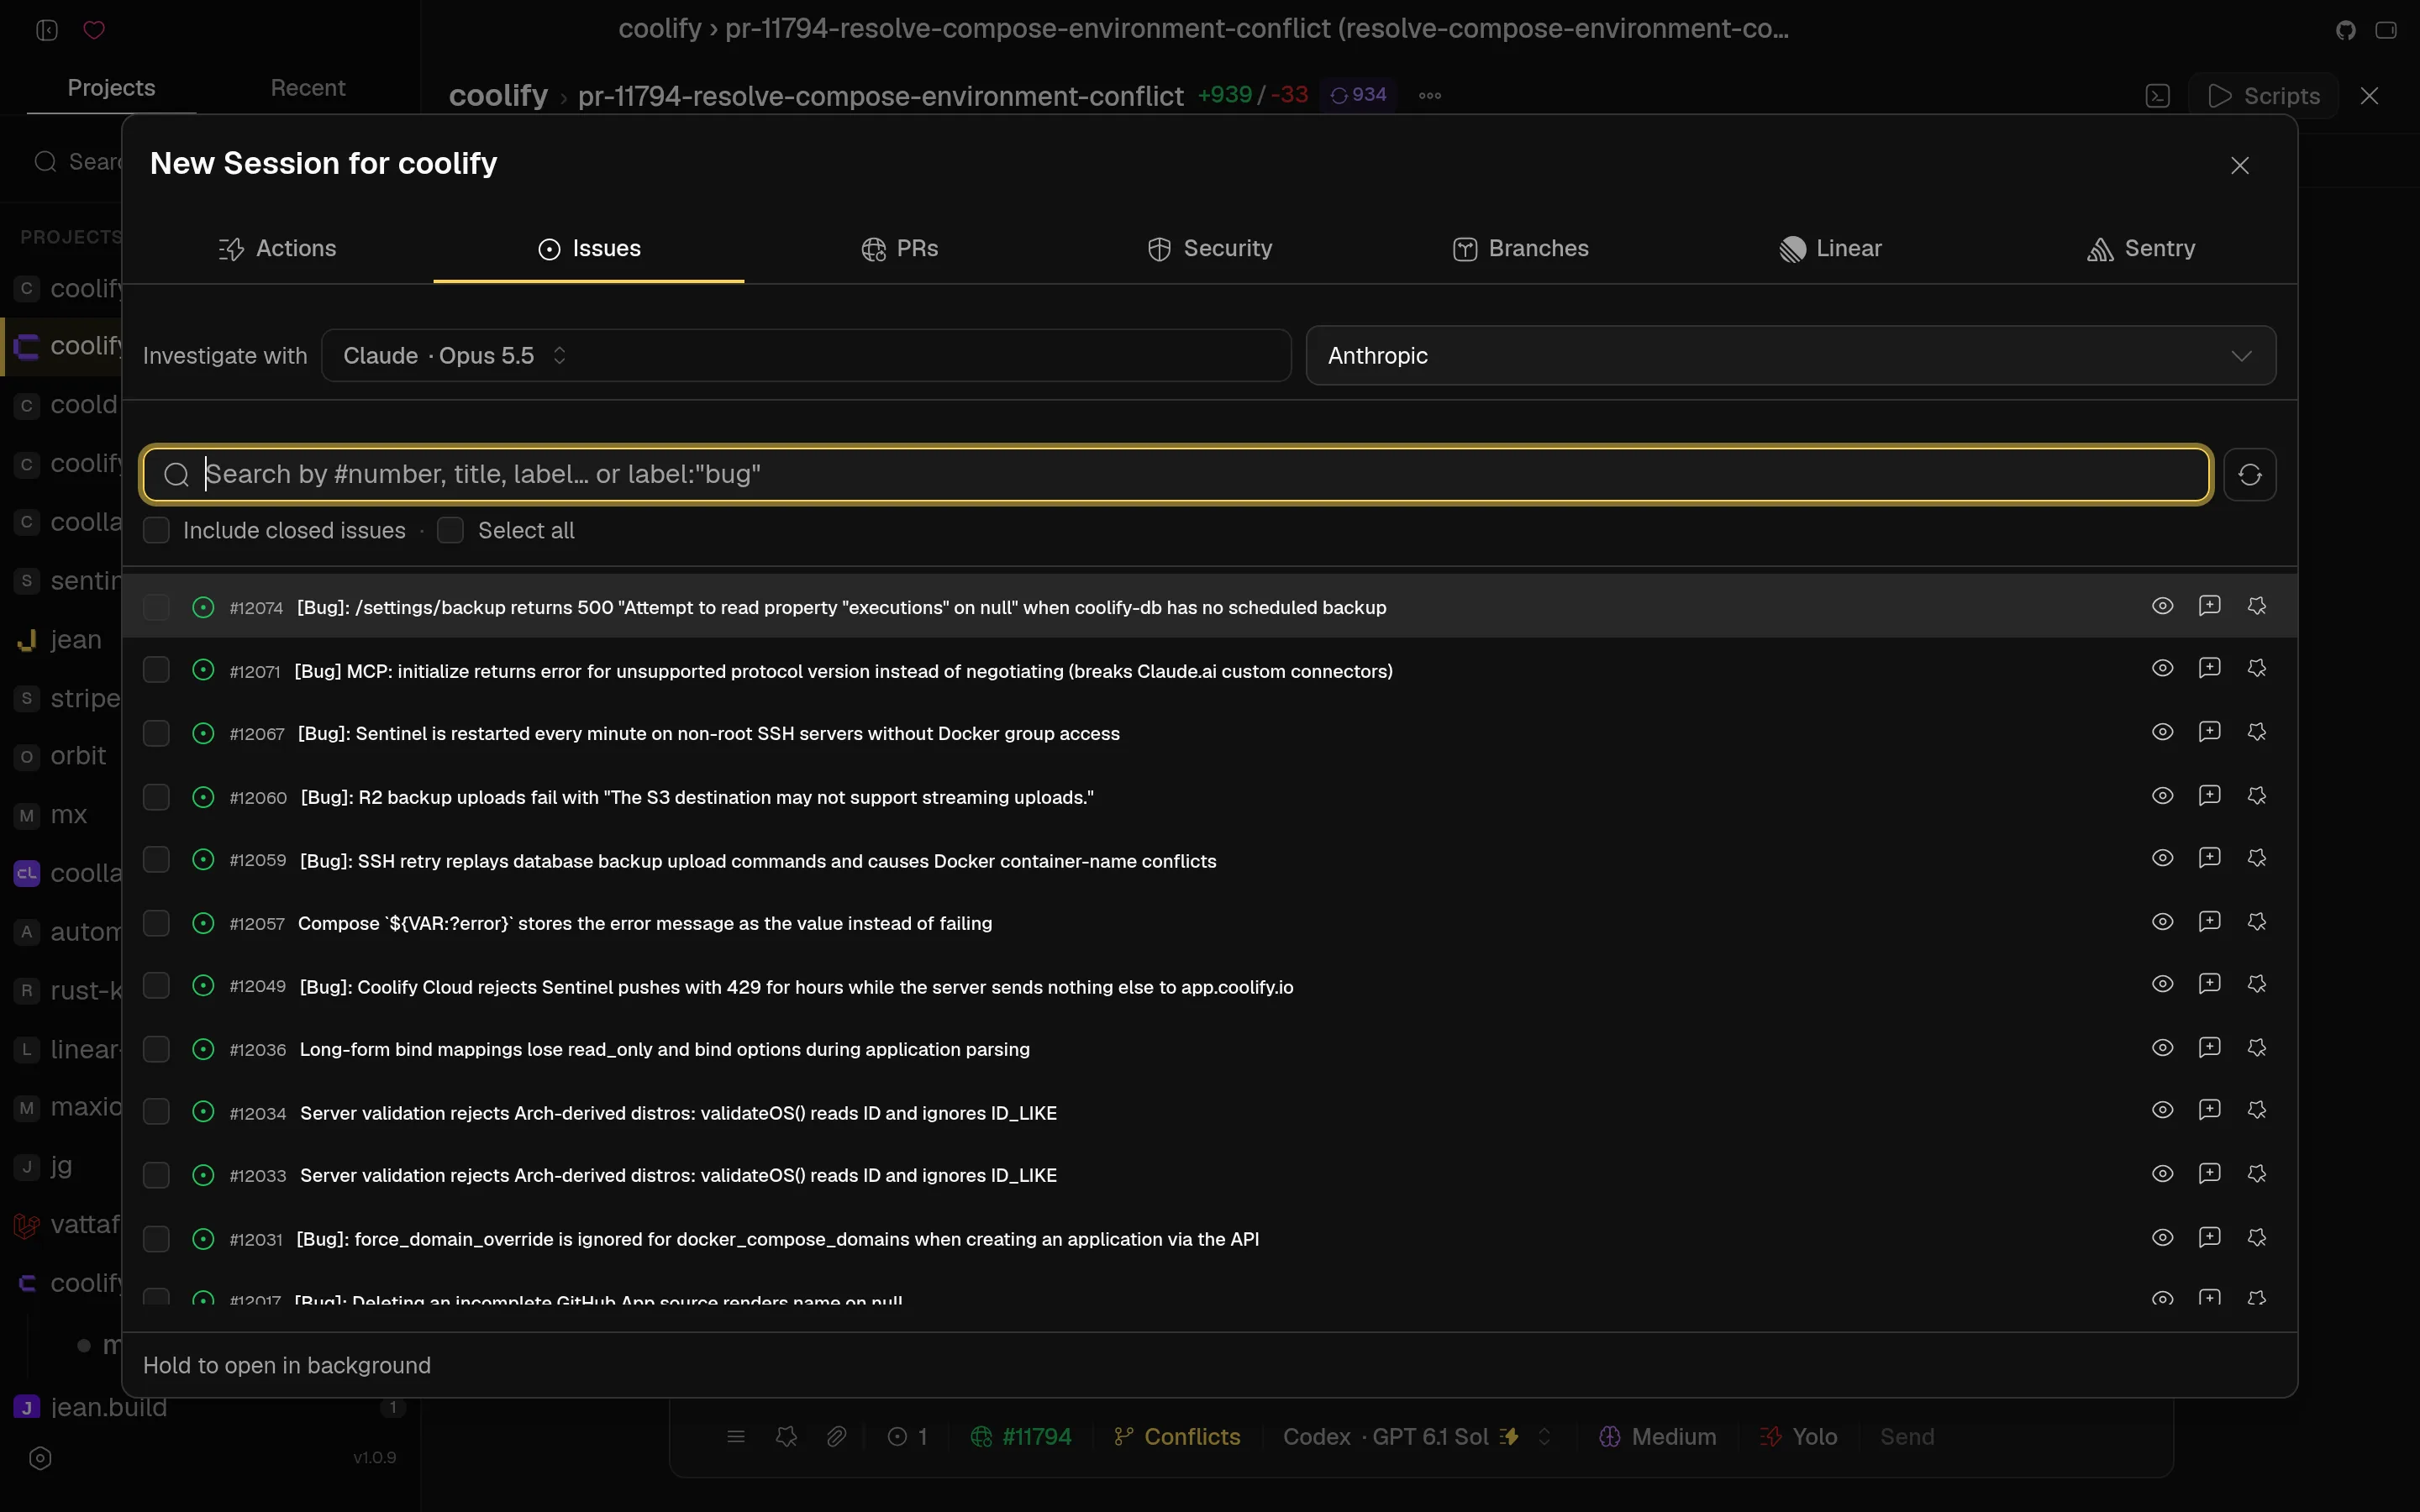
Task: Select checkbox for issue #12031
Action: click(156, 1239)
